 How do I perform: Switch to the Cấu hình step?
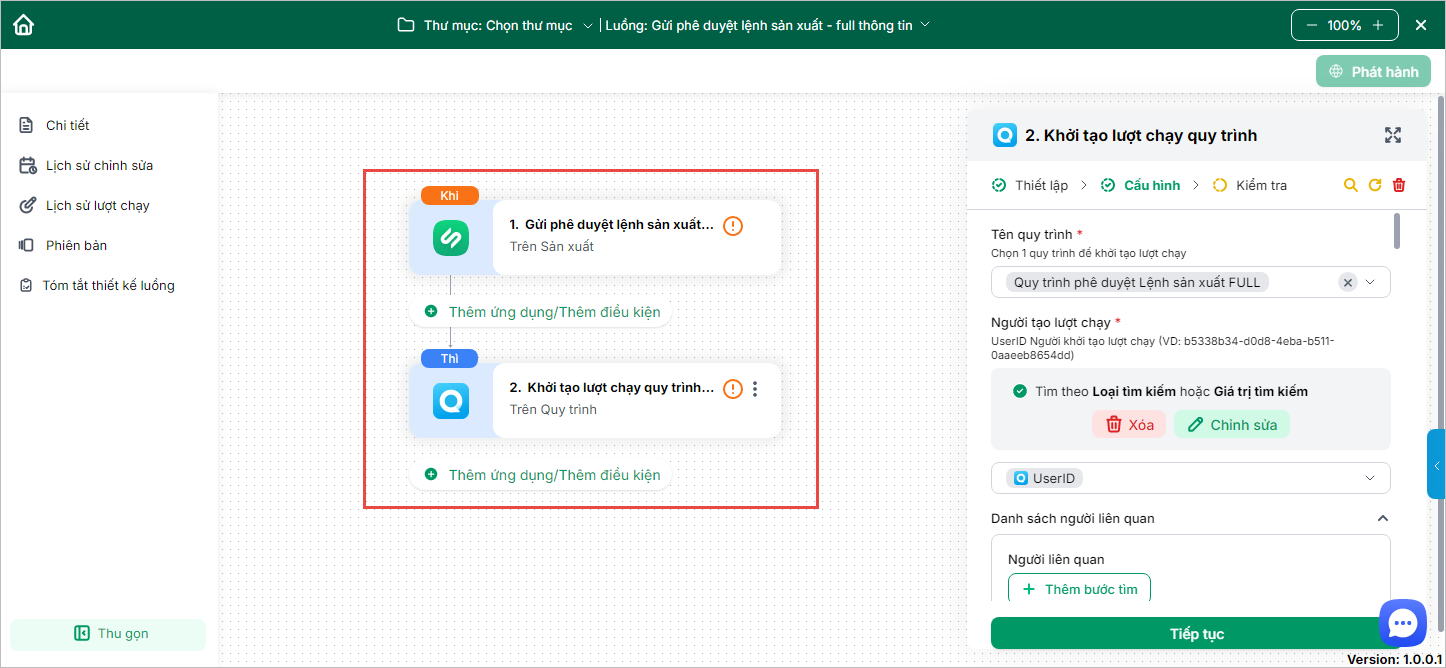tap(1140, 185)
